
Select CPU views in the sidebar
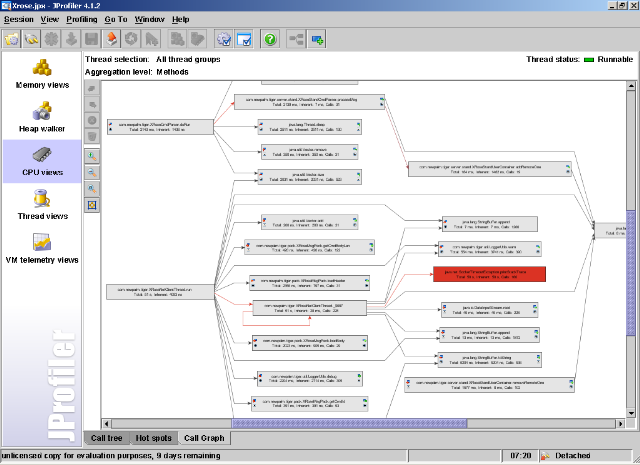click(x=42, y=161)
